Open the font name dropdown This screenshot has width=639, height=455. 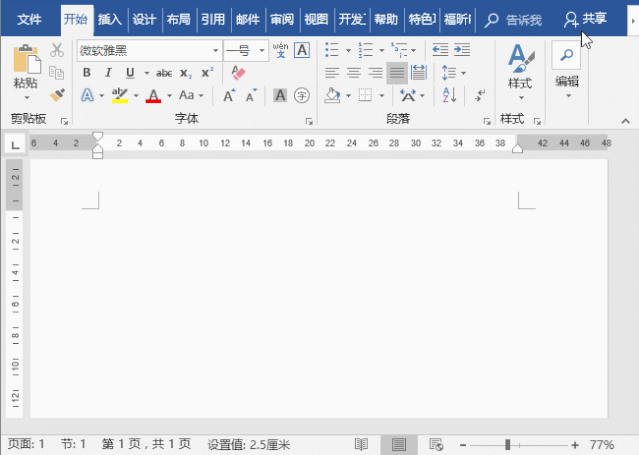216,51
